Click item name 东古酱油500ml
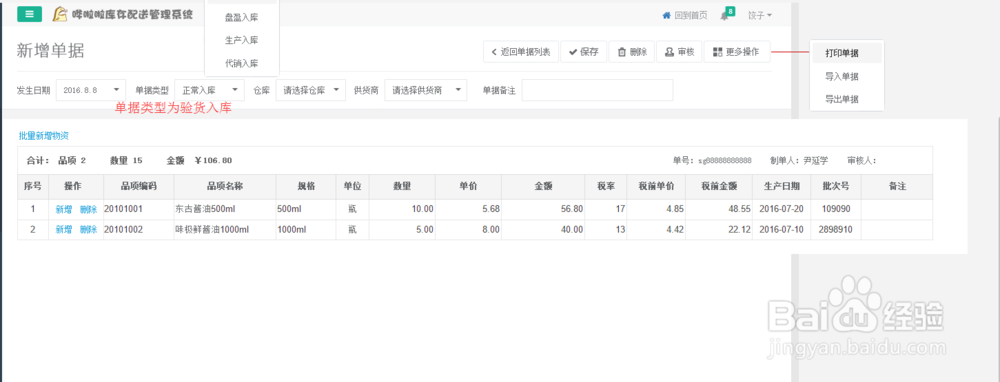The width and height of the screenshot is (1000, 382). click(x=224, y=209)
